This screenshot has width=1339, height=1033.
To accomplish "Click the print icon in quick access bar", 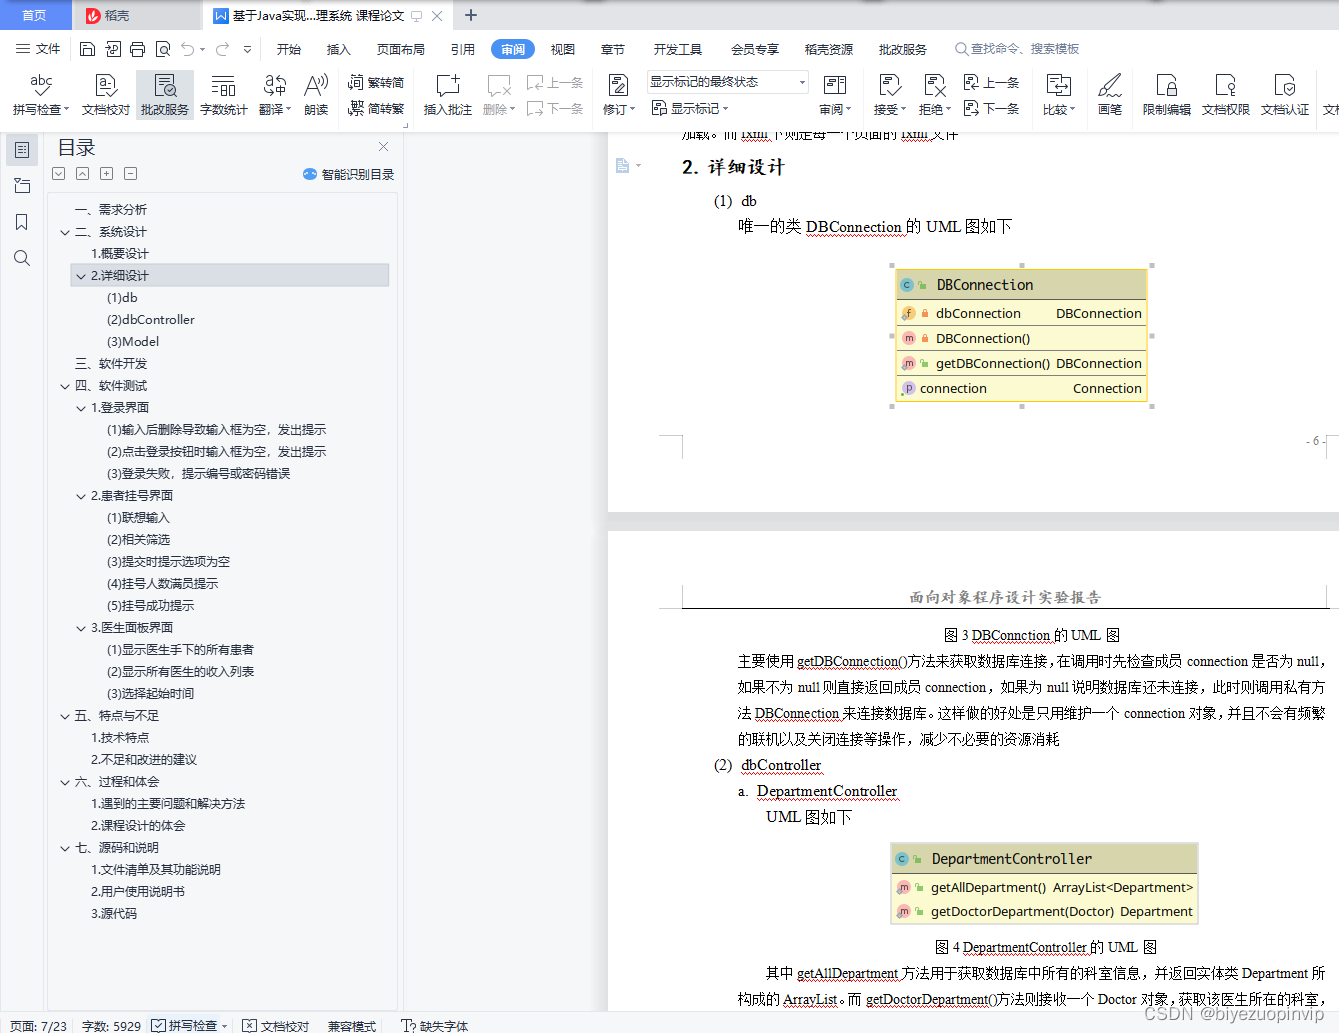I will tap(137, 49).
